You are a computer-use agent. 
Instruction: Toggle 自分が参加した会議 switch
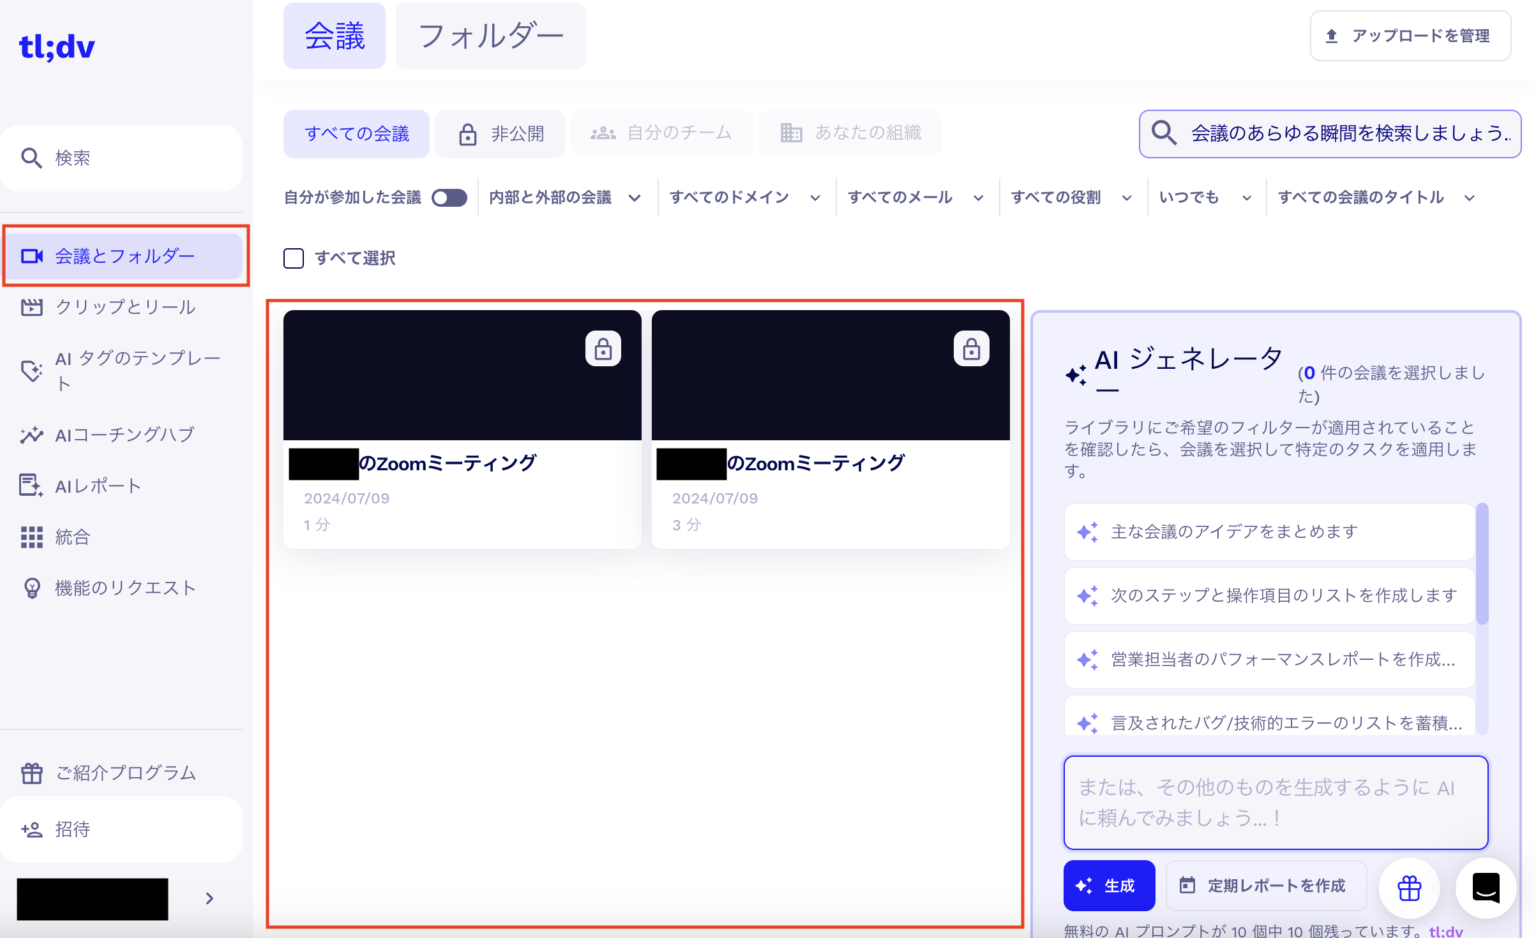point(449,197)
